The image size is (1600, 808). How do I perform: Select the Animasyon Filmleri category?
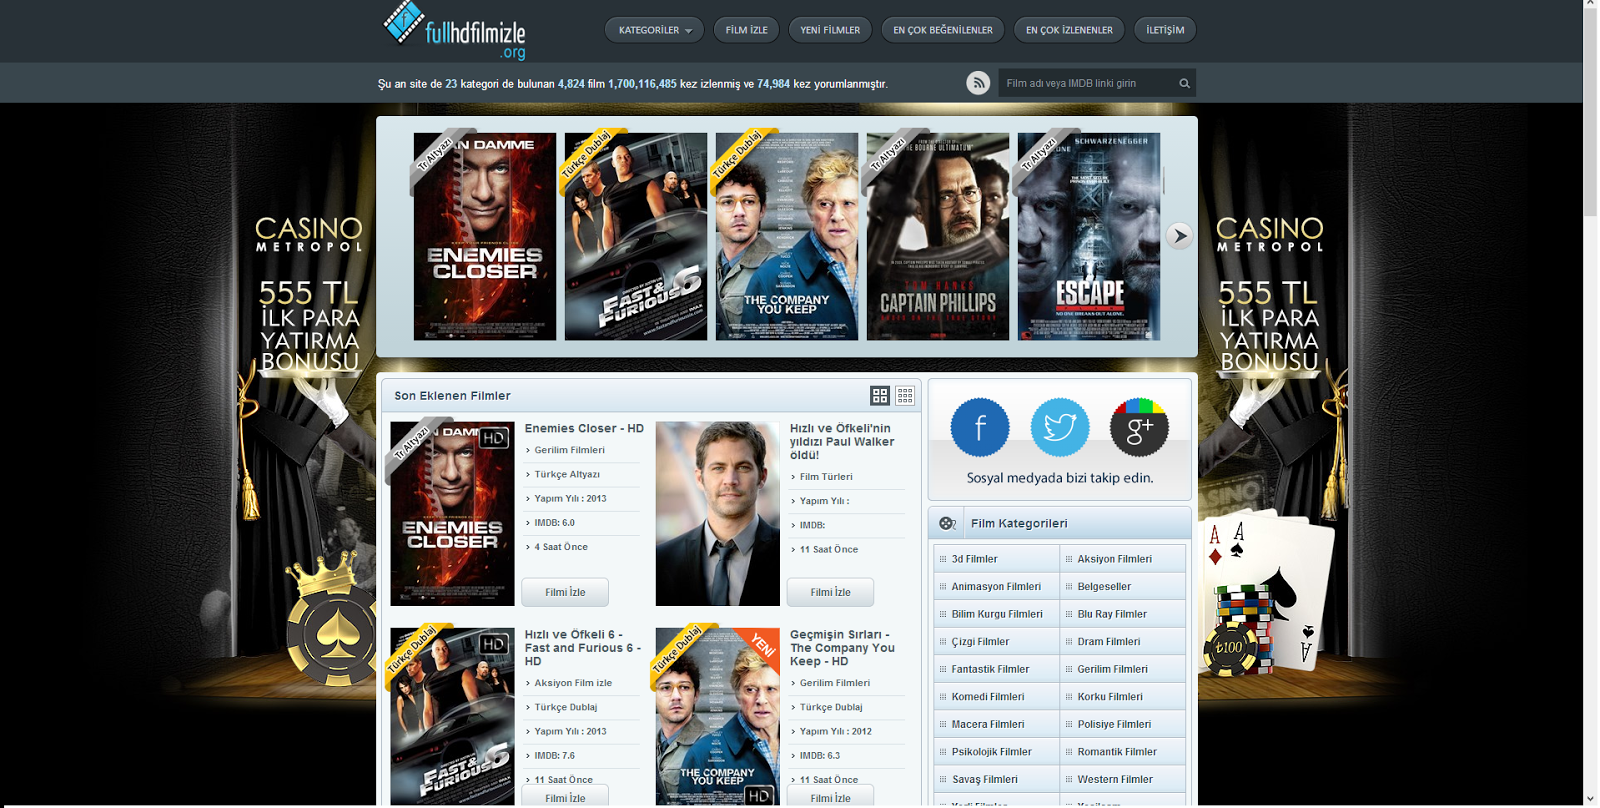point(996,587)
